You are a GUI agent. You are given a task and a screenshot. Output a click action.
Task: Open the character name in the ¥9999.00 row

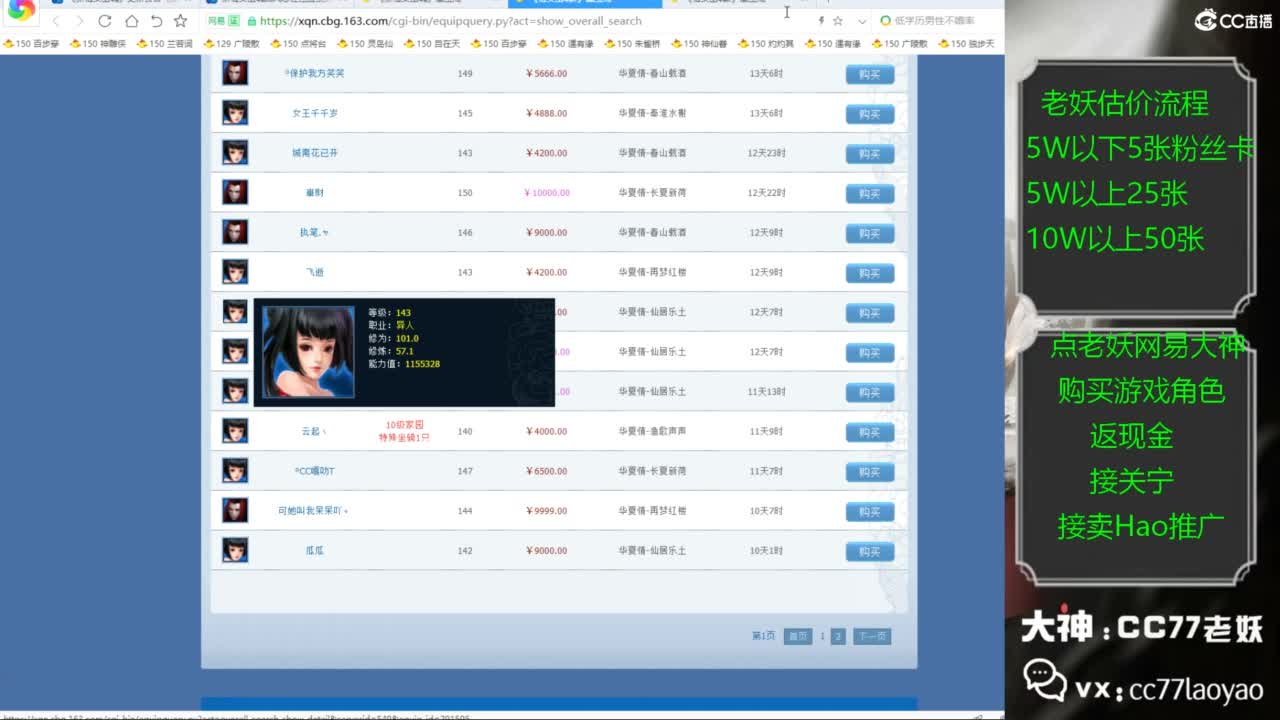tap(313, 511)
